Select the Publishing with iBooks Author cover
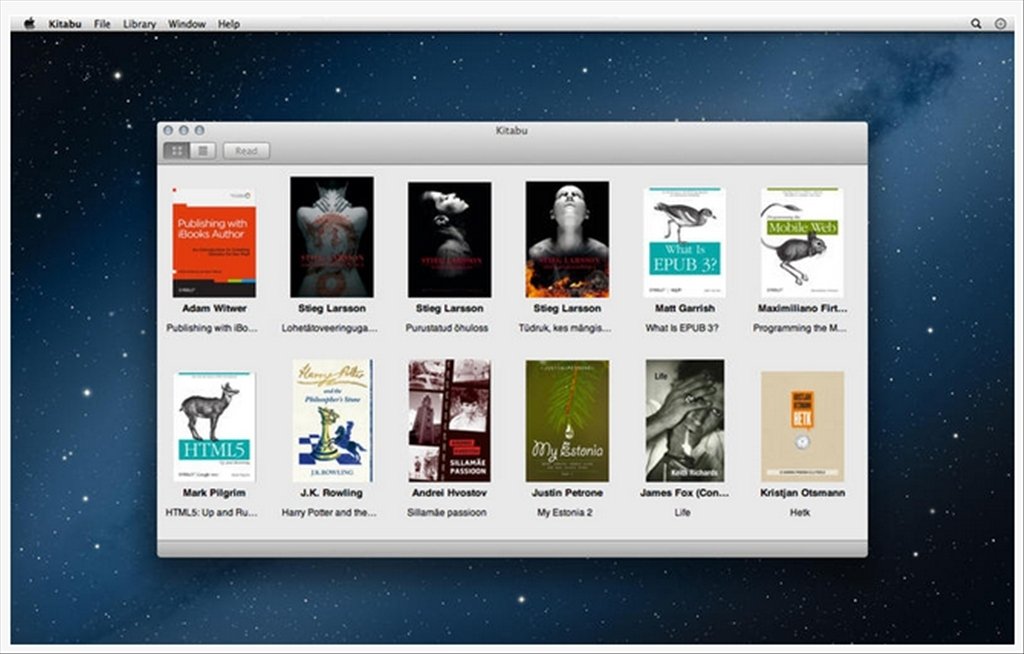This screenshot has height=654, width=1024. coord(214,242)
